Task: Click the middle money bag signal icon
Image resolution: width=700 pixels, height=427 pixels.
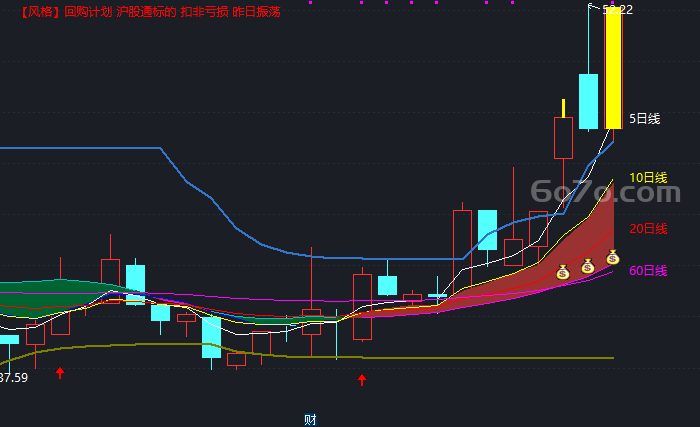Action: tap(588, 266)
